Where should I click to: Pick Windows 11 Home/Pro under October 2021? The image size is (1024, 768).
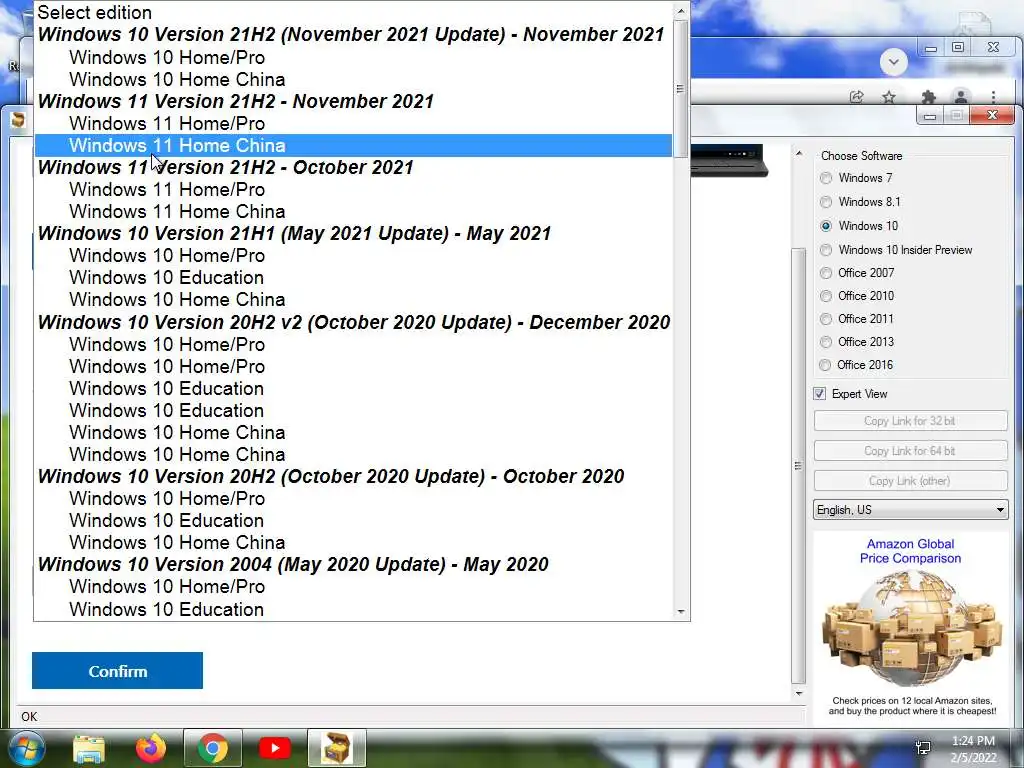(x=353, y=190)
